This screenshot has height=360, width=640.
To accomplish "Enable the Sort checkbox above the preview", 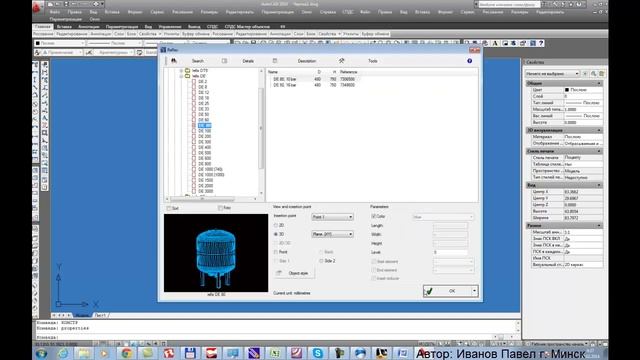I will [169, 208].
